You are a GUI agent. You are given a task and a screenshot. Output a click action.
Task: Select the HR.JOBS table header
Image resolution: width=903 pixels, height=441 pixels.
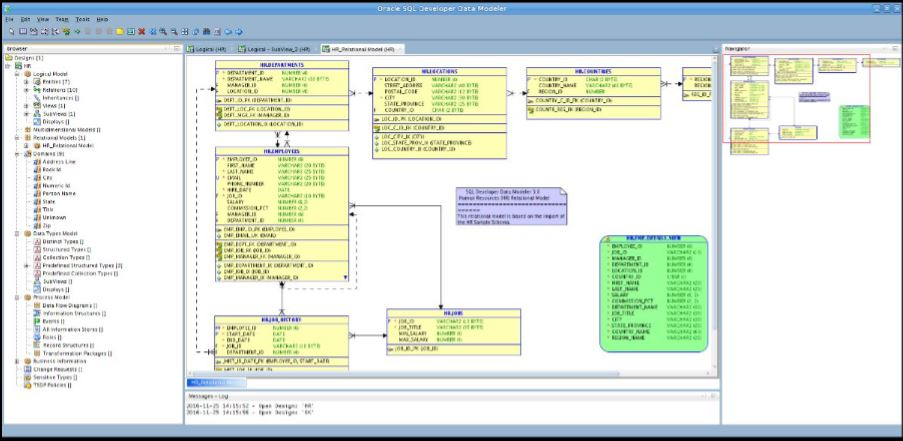pos(454,313)
